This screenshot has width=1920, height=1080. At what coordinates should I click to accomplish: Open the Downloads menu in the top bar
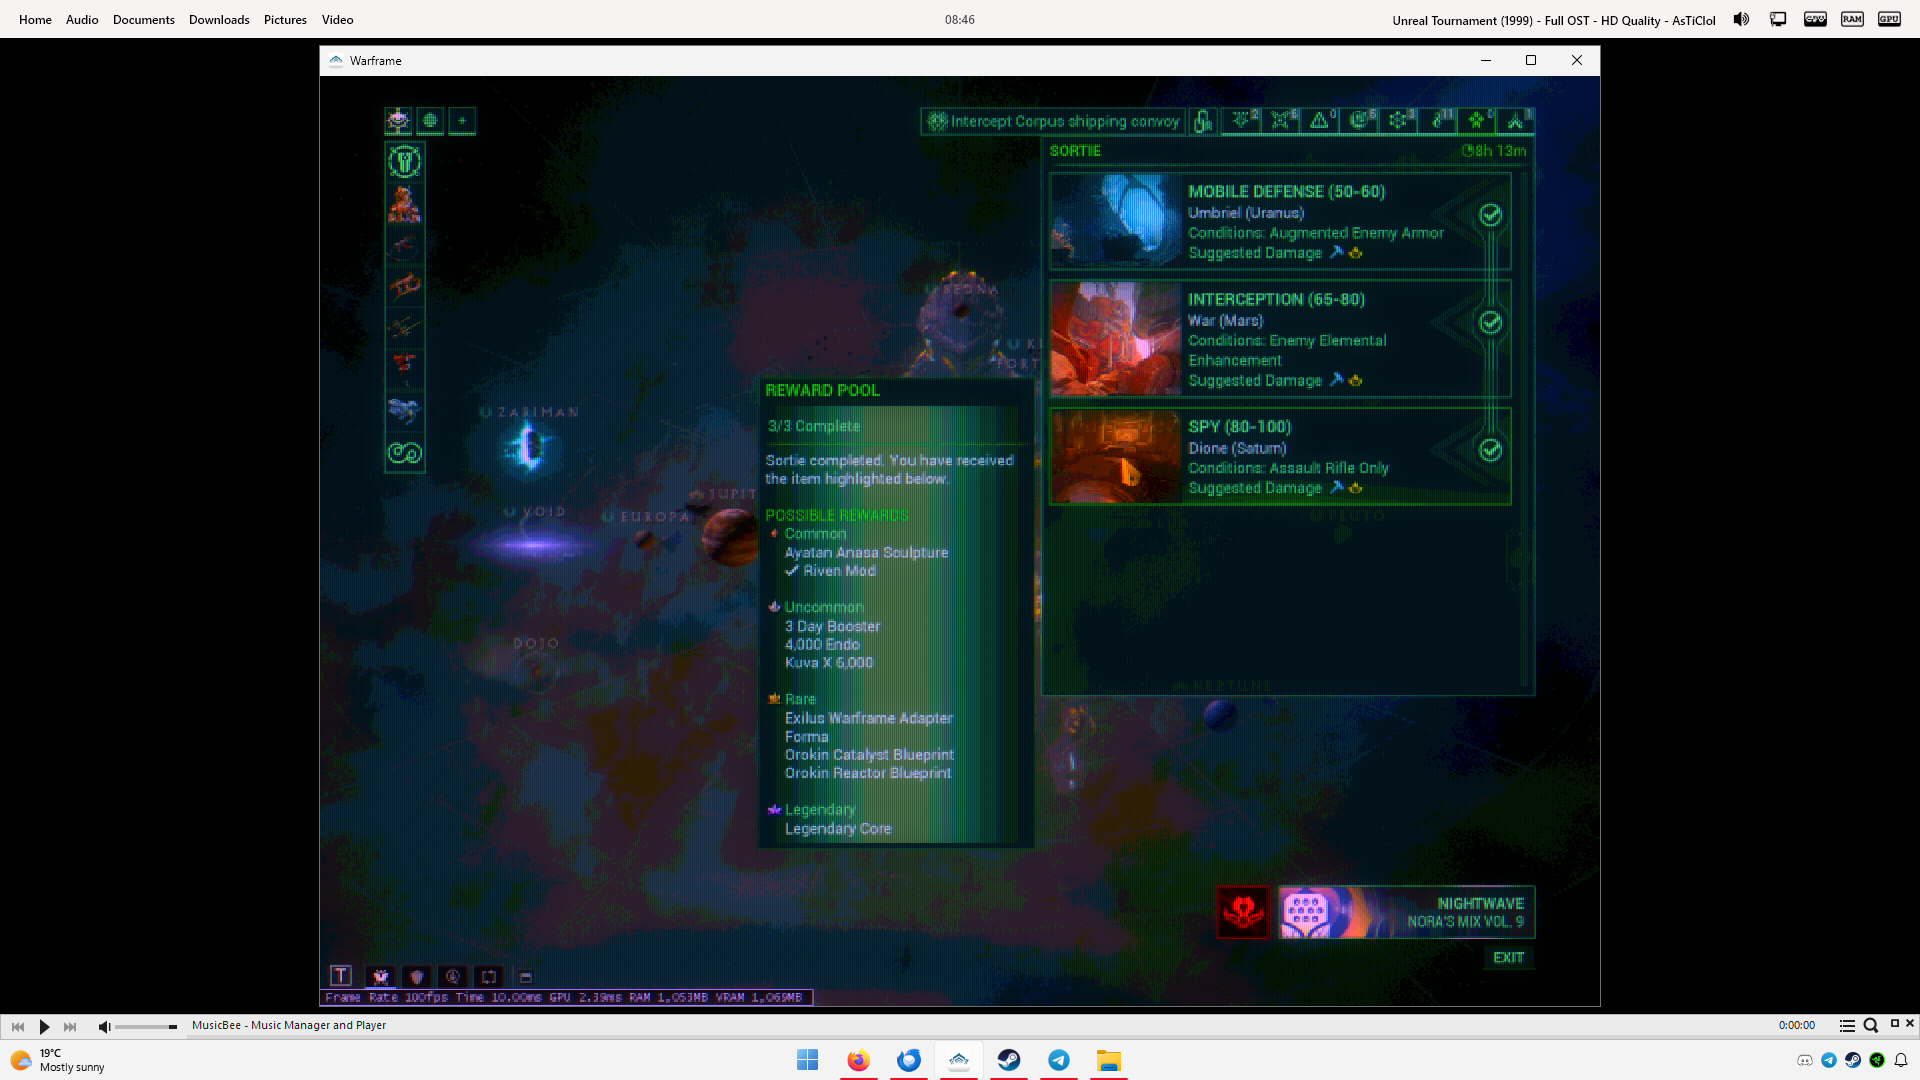pyautogui.click(x=219, y=20)
